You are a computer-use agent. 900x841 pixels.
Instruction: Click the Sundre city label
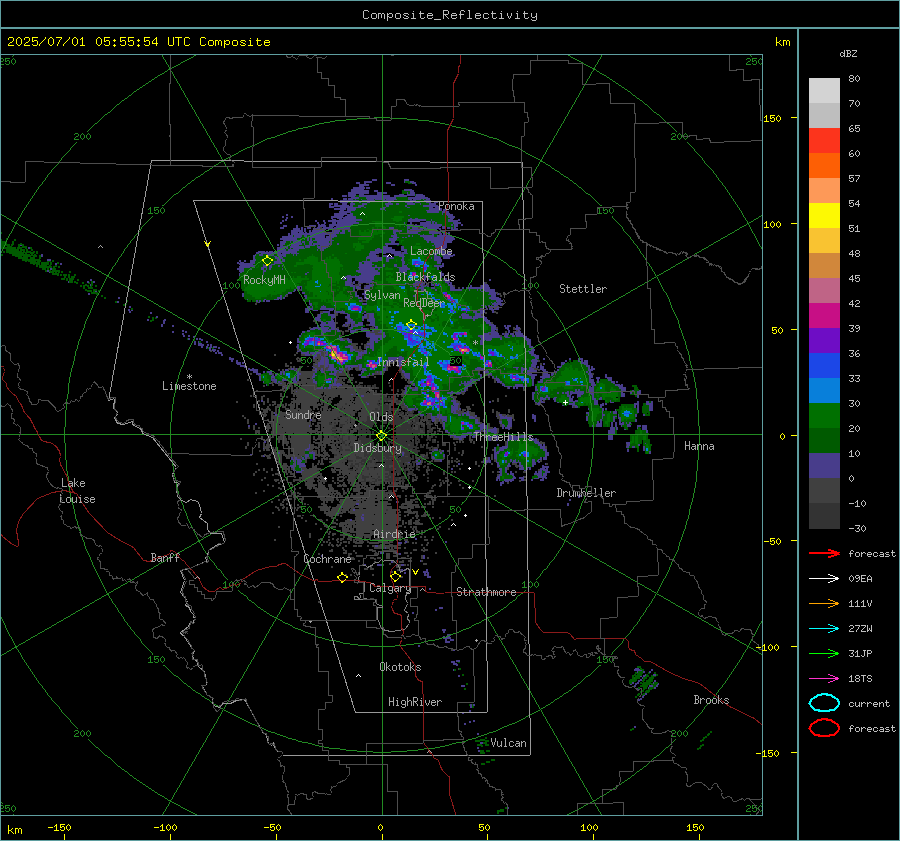tap(303, 415)
